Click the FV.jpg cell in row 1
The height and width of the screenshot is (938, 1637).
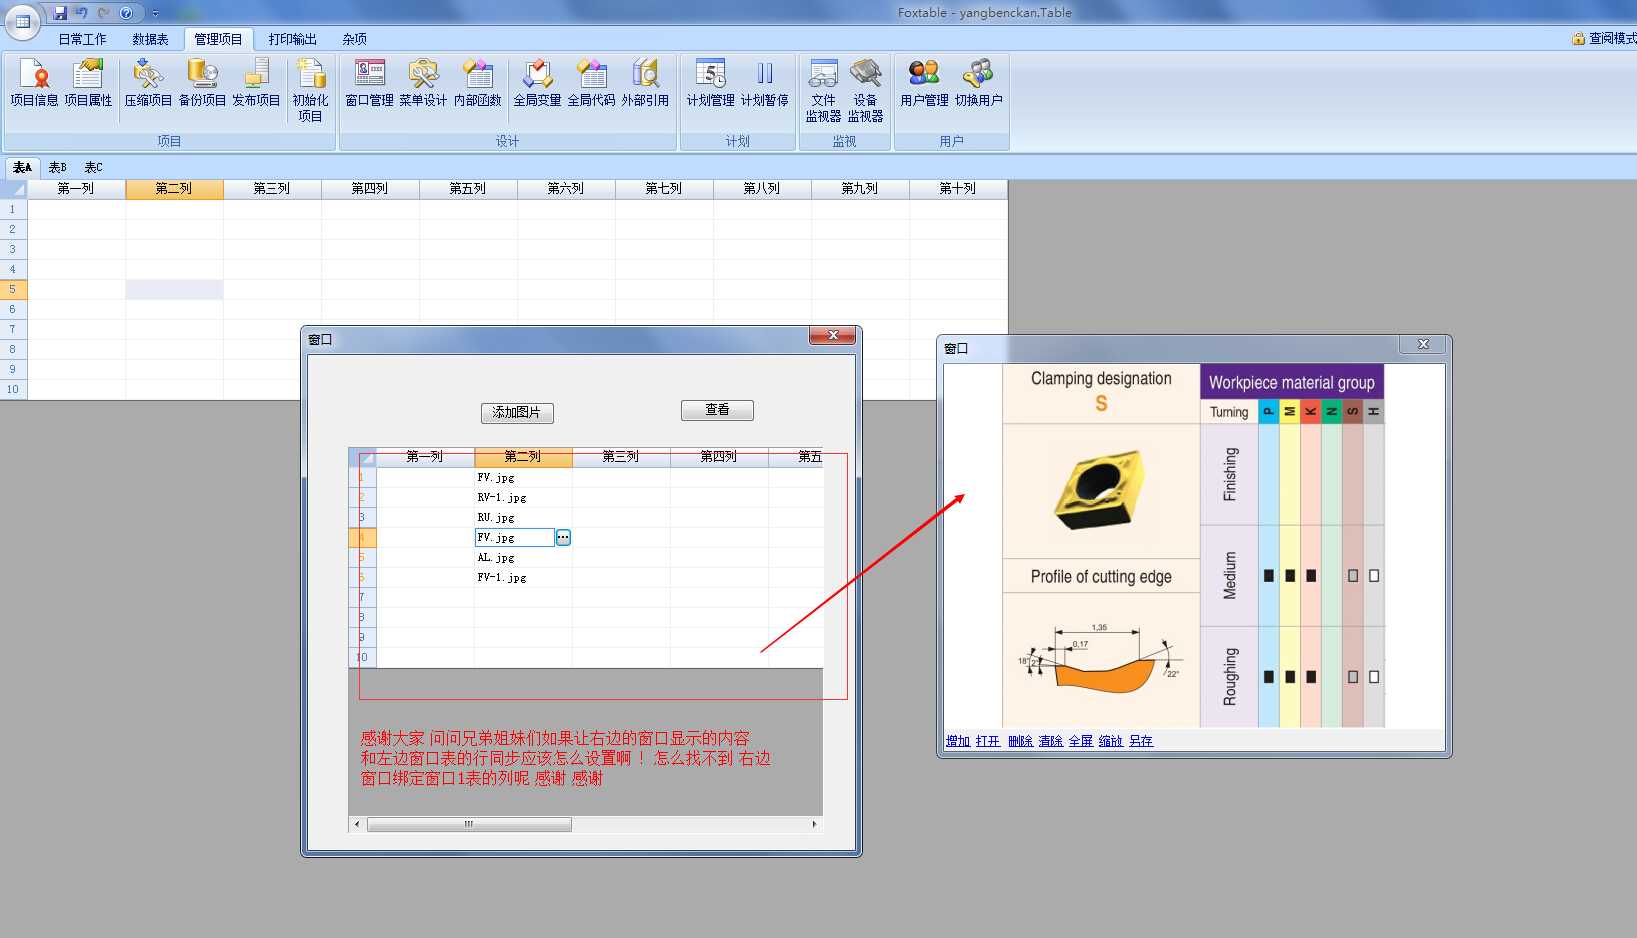(523, 478)
